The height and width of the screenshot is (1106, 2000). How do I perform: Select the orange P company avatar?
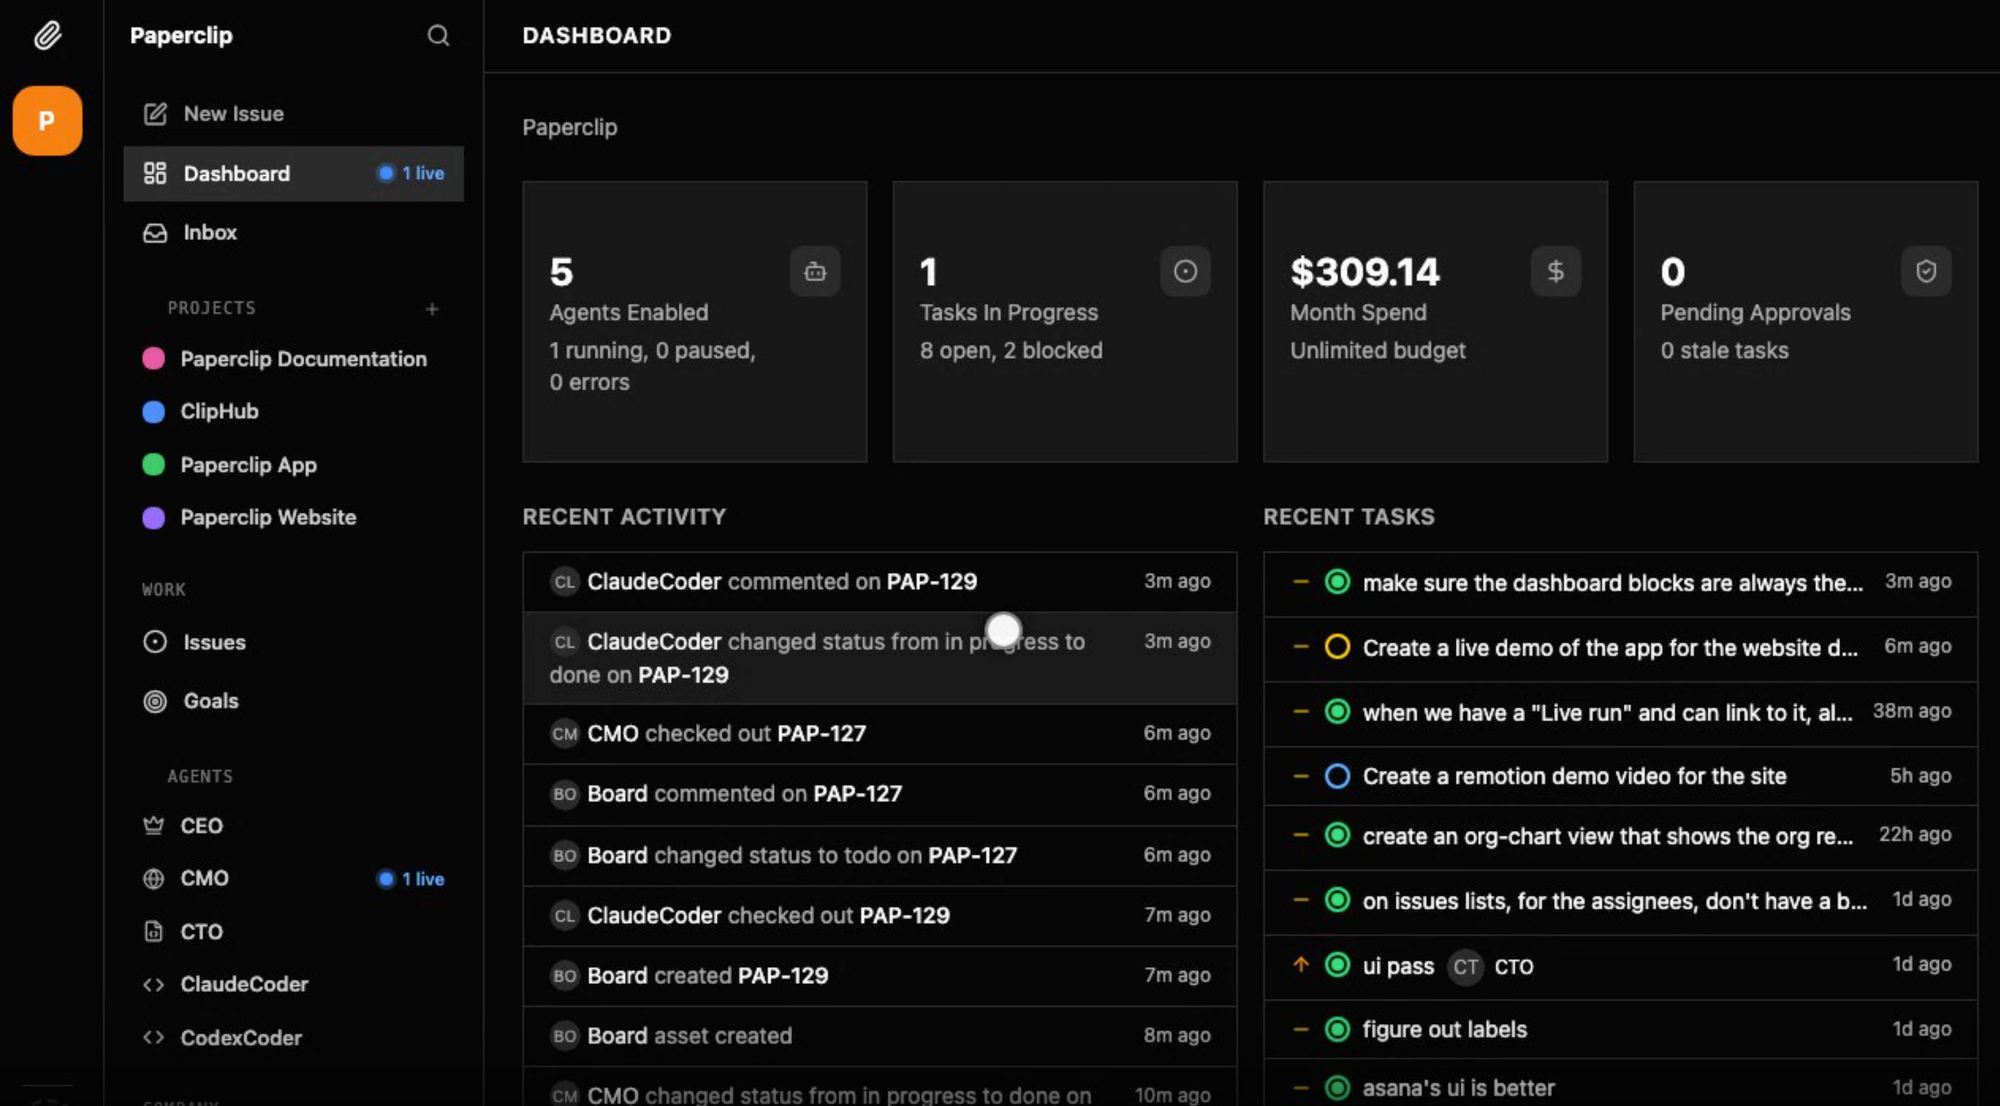47,121
